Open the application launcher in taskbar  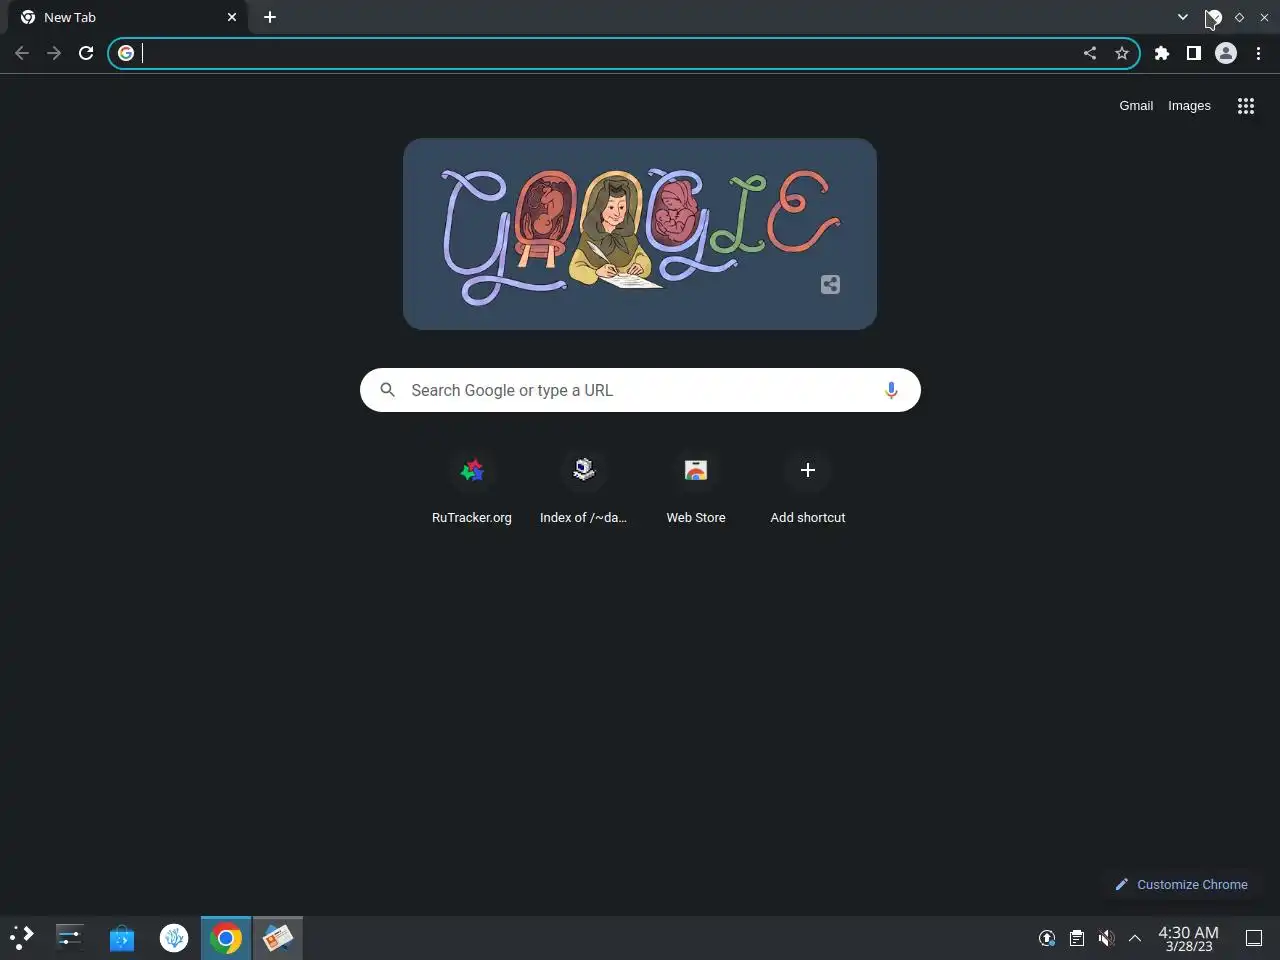click(x=21, y=937)
